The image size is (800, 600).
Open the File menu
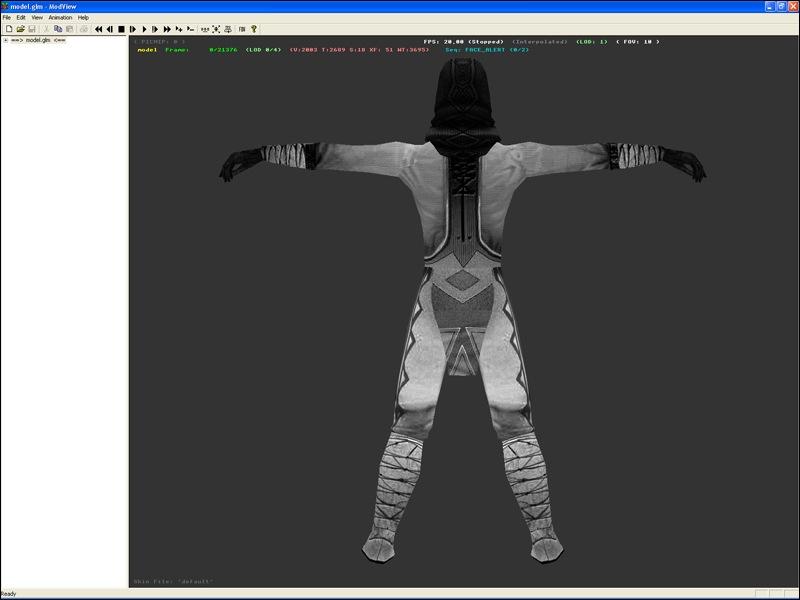[6, 17]
